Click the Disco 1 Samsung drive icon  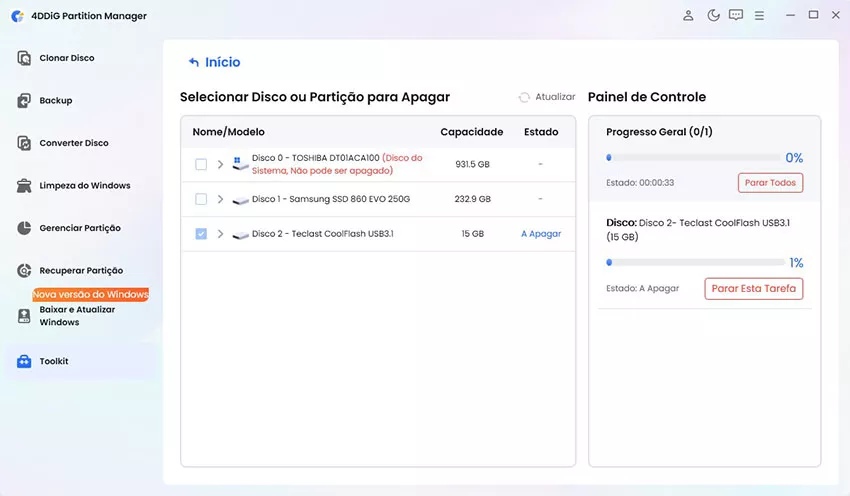240,201
